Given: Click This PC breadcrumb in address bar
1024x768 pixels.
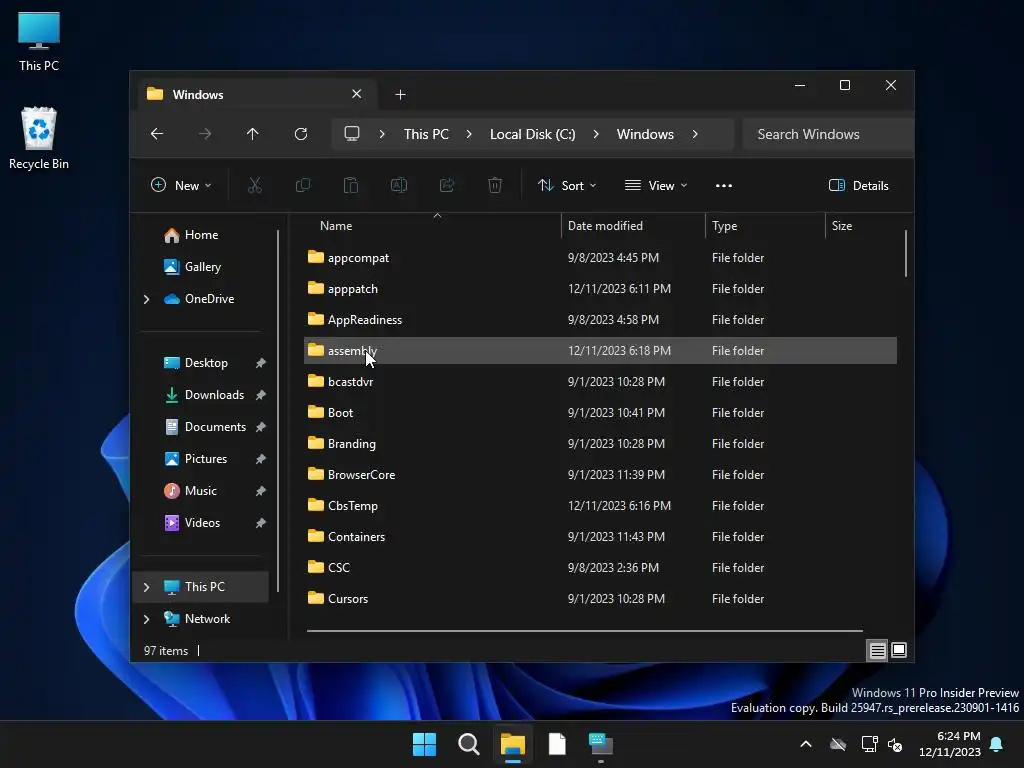Looking at the screenshot, I should tap(426, 134).
